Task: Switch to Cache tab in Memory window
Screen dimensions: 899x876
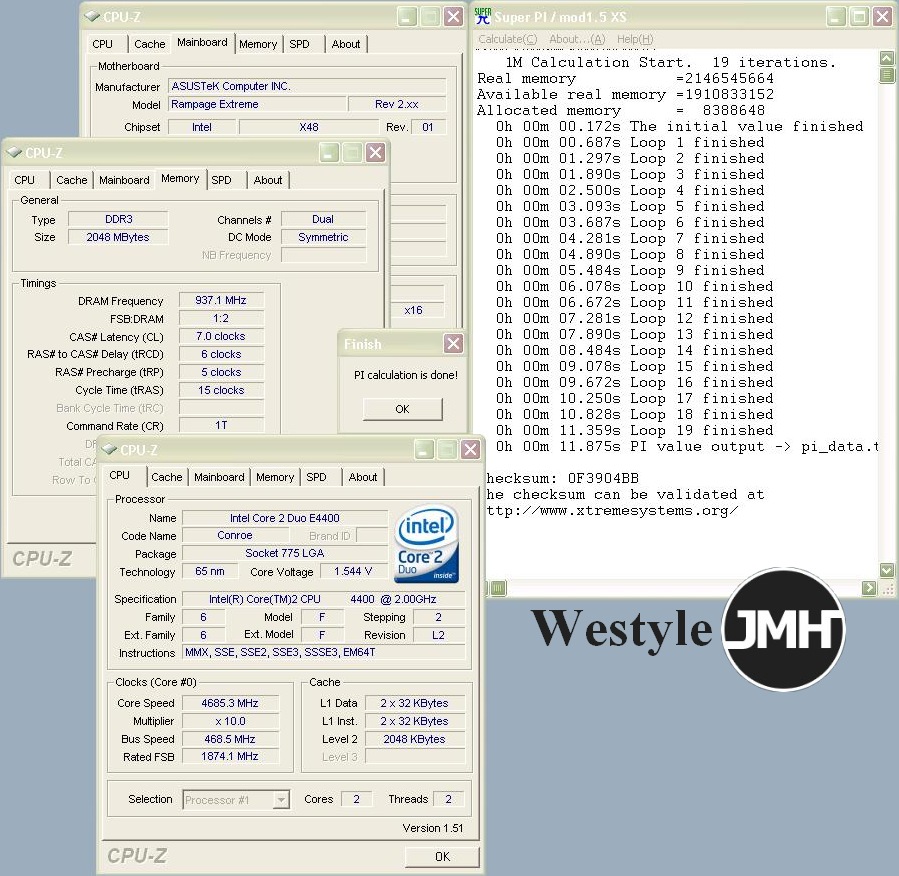Action: tap(72, 180)
